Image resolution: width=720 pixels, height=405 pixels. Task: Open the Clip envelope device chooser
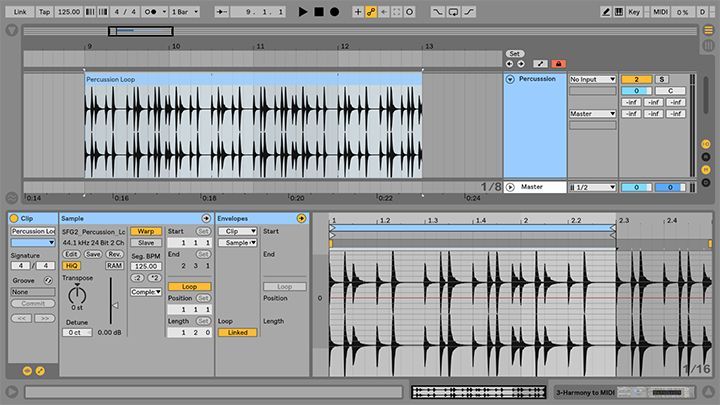click(237, 231)
